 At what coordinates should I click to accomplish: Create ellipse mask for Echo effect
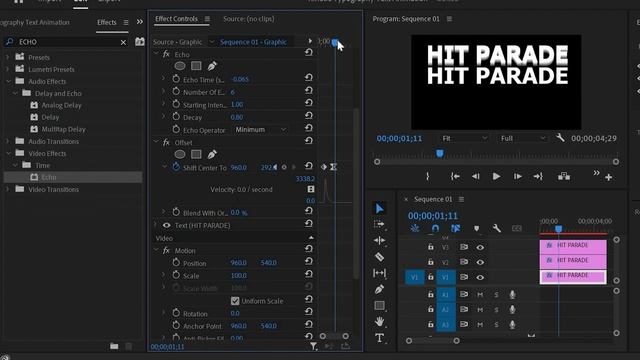click(180, 66)
